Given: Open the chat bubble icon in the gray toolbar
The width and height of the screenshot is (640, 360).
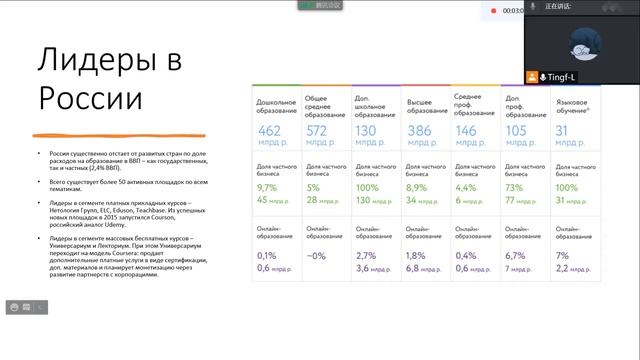Looking at the screenshot, I should click(27, 307).
